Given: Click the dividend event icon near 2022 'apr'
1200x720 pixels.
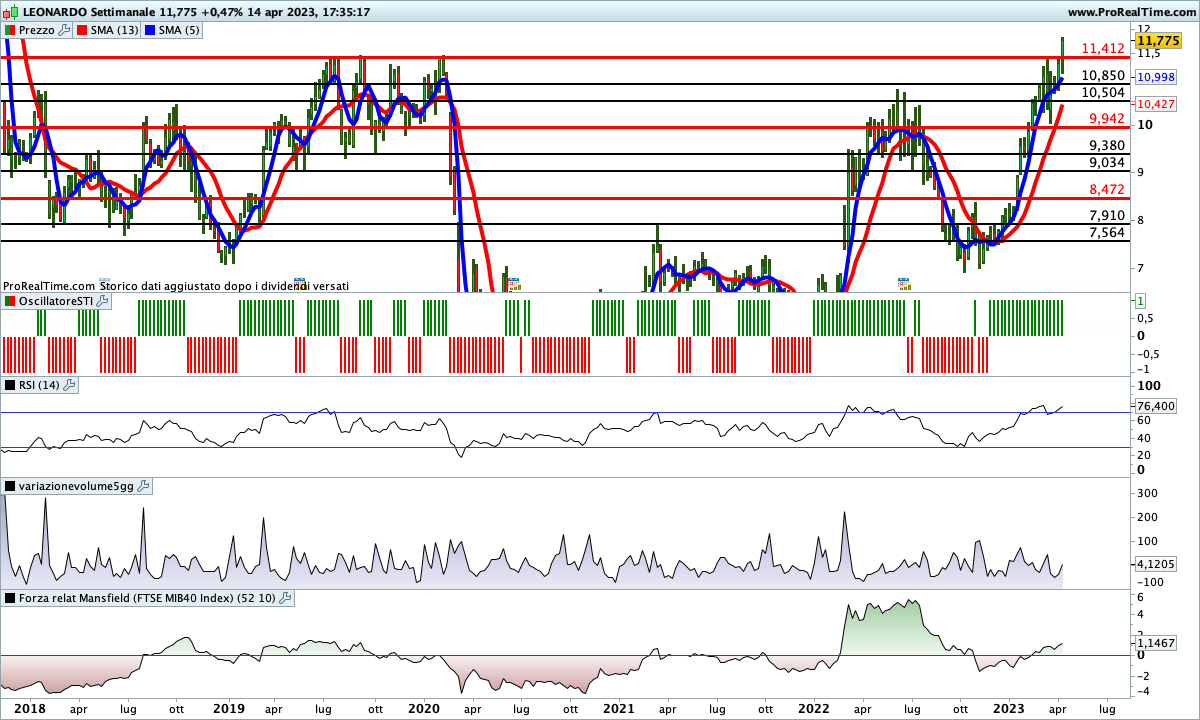Looking at the screenshot, I should (904, 283).
